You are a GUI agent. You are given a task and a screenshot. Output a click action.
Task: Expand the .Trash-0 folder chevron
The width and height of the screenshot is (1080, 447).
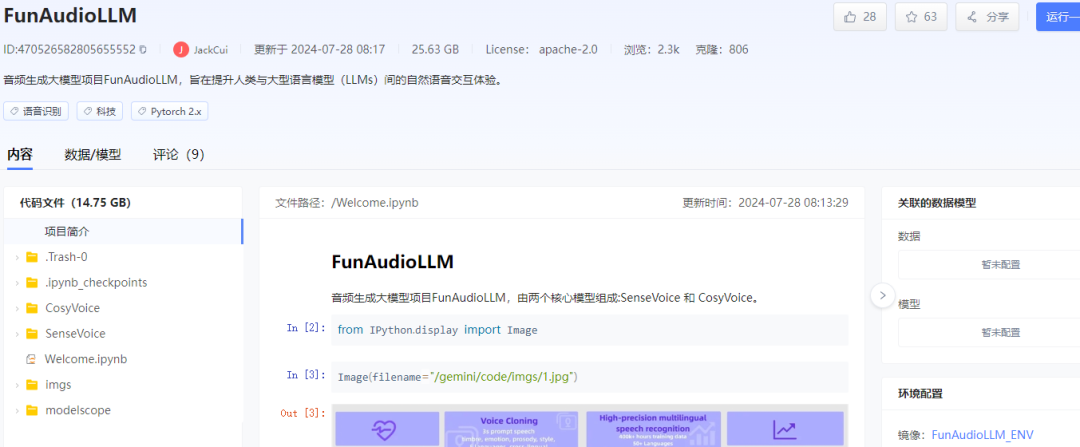coord(17,257)
